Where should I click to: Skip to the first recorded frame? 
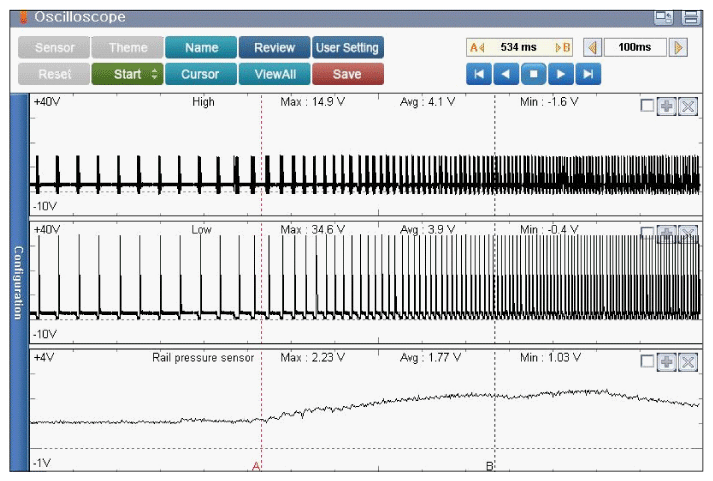(479, 74)
